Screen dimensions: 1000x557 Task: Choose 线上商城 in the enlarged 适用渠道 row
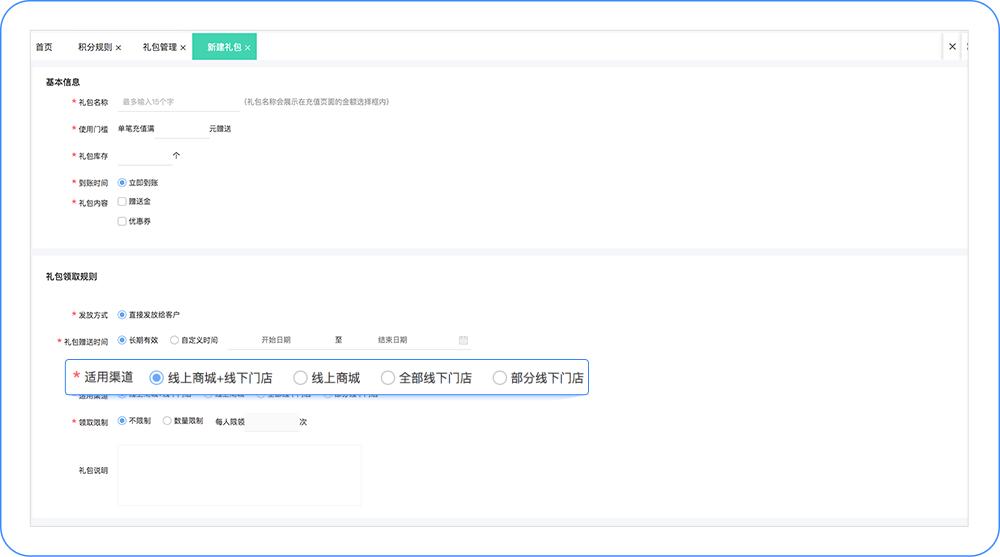click(x=300, y=378)
